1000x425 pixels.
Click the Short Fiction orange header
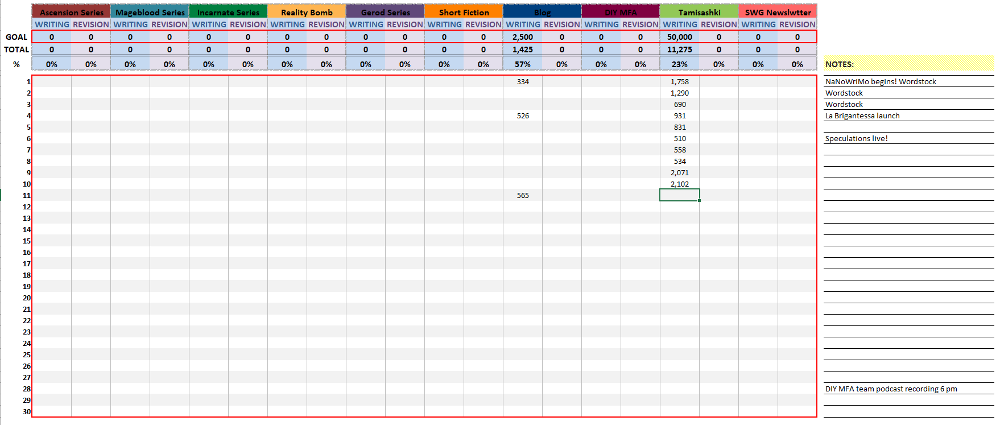(463, 11)
